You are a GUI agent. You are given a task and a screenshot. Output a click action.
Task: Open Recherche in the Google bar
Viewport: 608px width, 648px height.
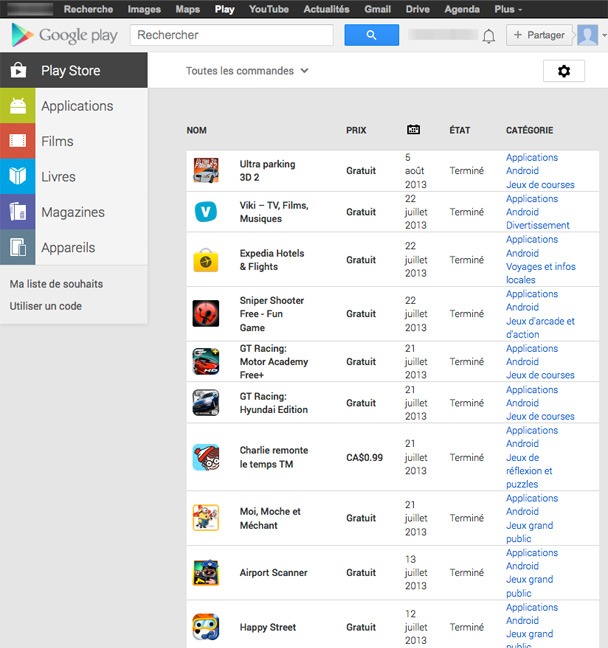(88, 9)
